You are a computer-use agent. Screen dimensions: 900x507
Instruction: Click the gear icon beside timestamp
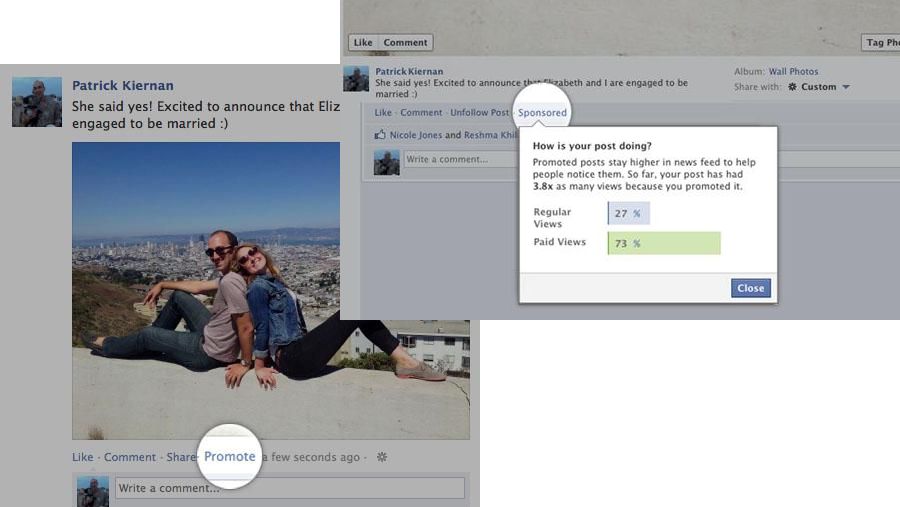[x=382, y=457]
